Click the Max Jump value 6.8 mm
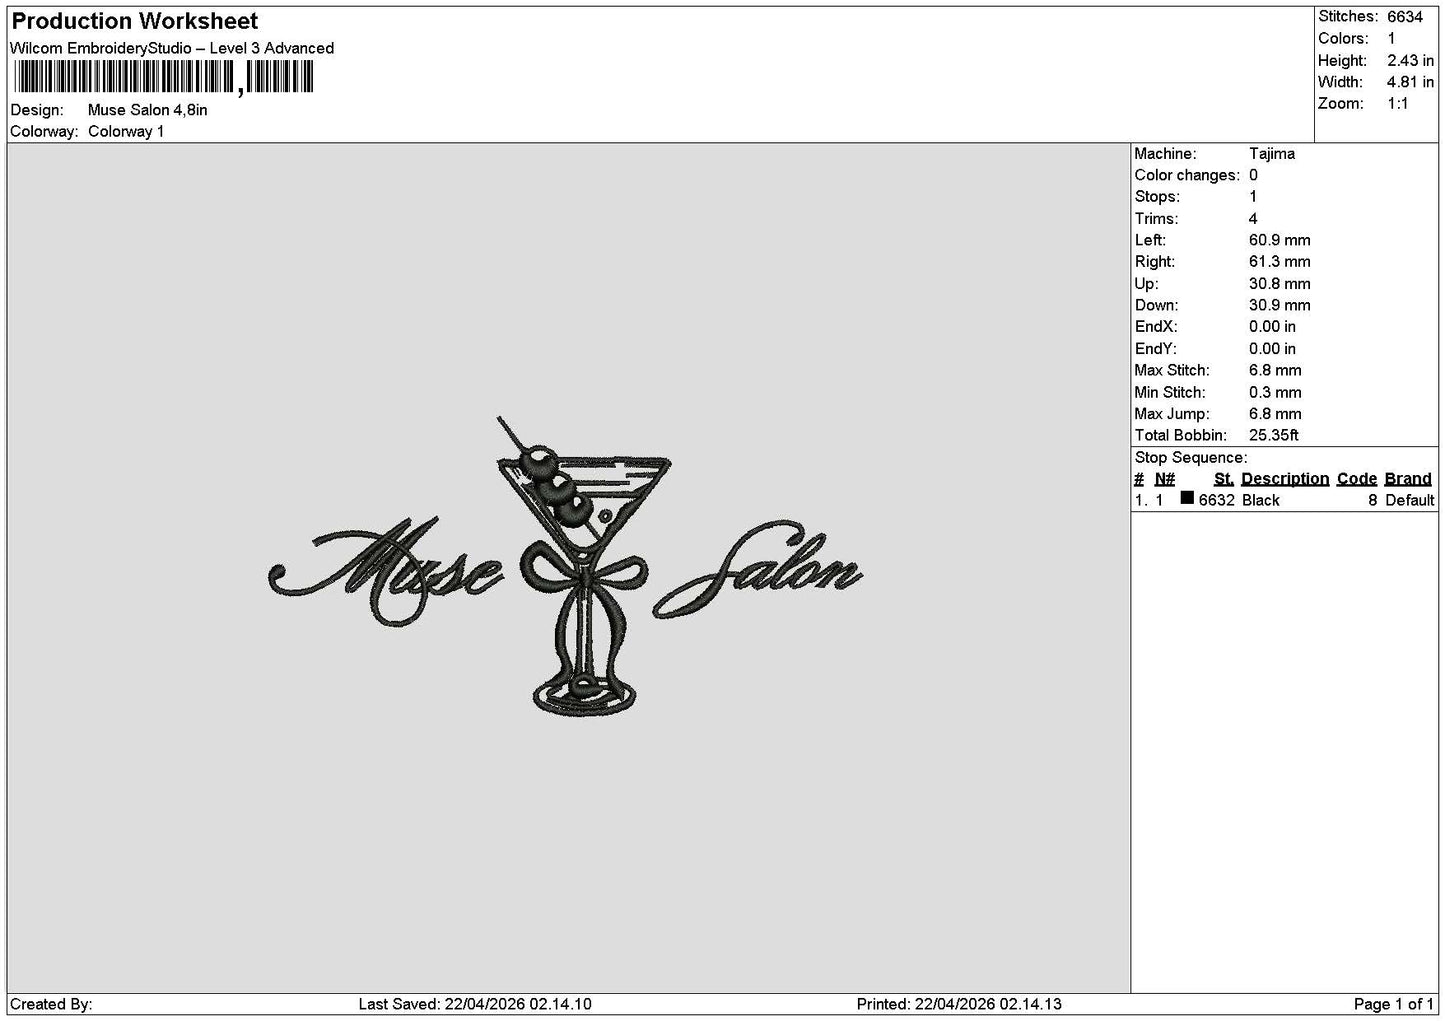 tap(1275, 414)
